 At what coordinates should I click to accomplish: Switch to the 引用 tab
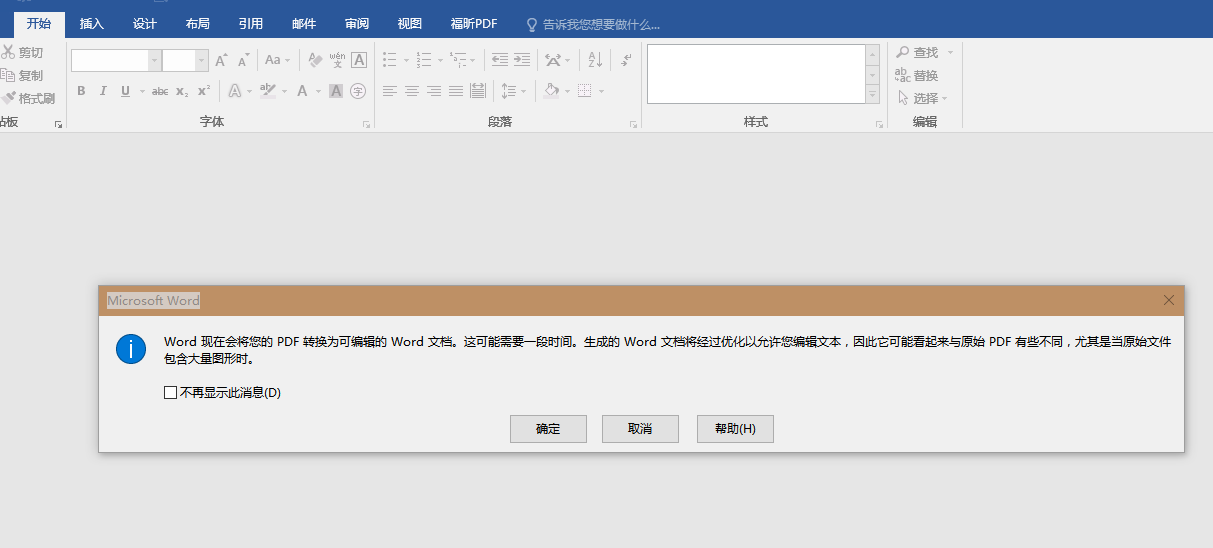(x=251, y=24)
